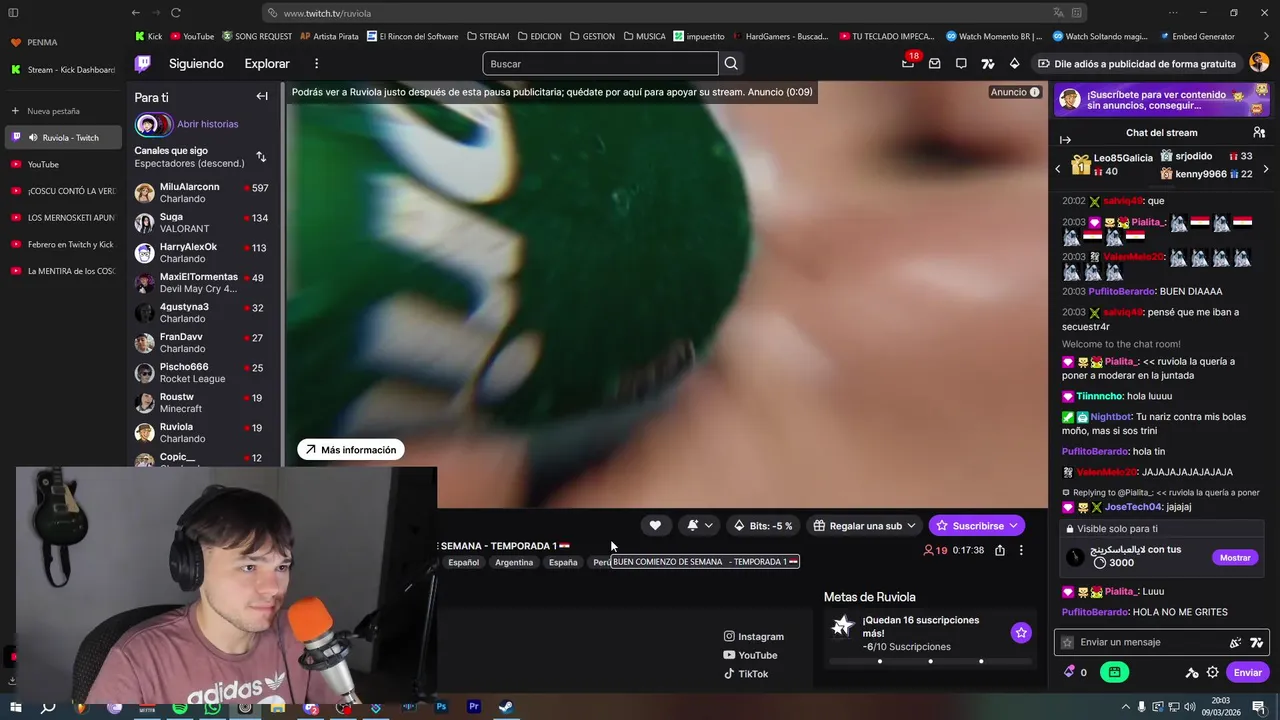Image resolution: width=1280 pixels, height=720 pixels.
Task: Open the Stream - Kick Dashboard tab
Action: (x=62, y=70)
